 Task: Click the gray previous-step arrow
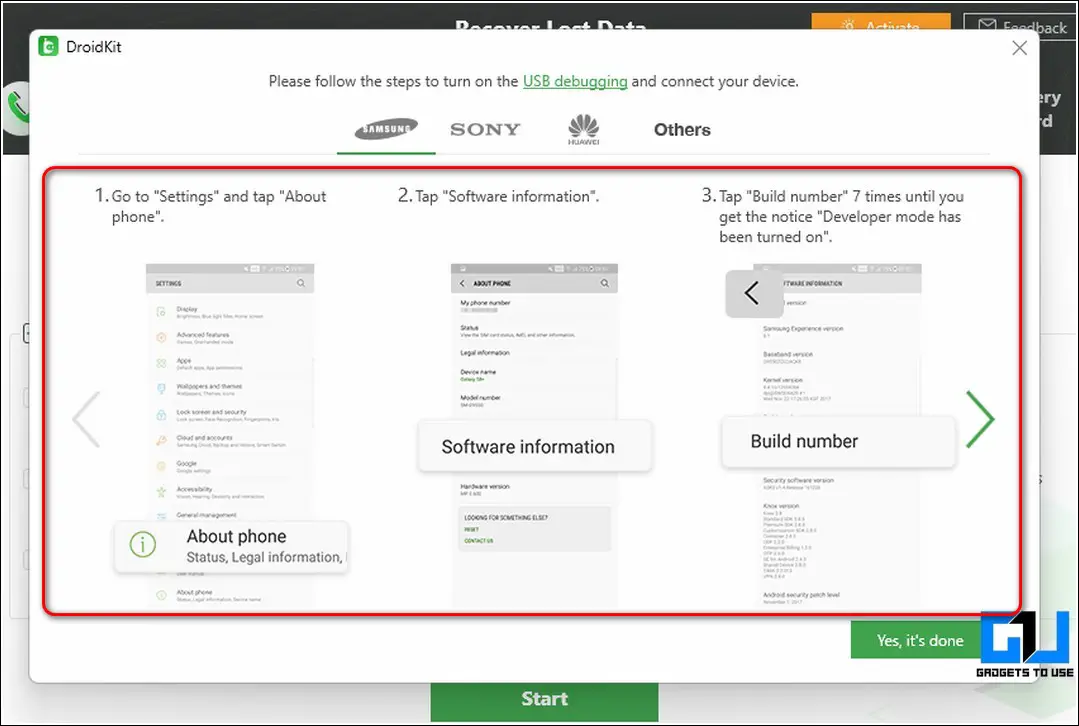point(87,419)
